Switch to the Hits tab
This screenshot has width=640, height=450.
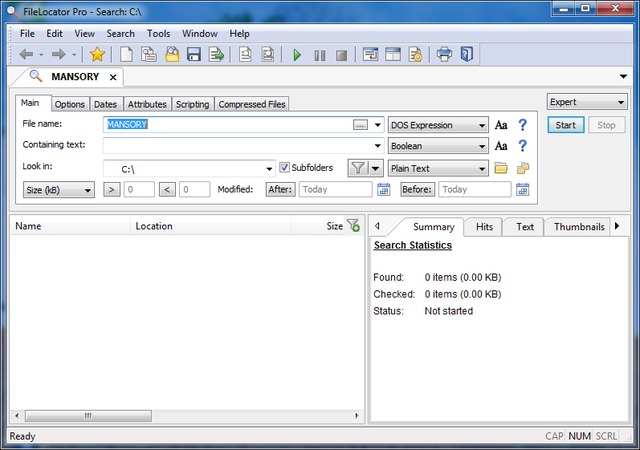(484, 227)
